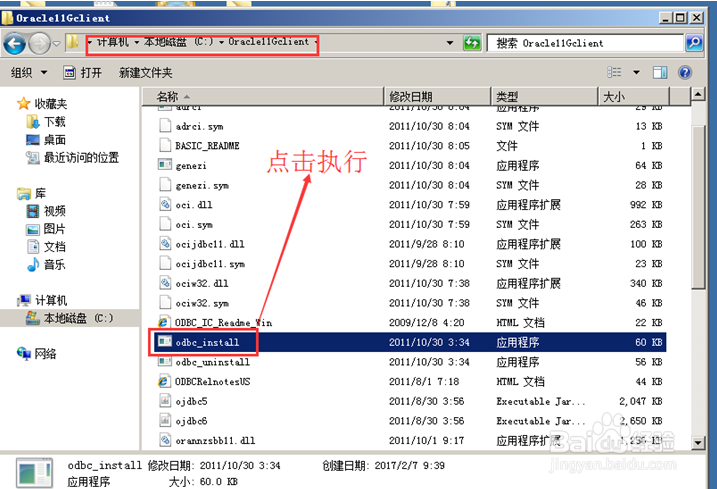
Task: Select orannzsbb11.dll file icon
Action: (x=165, y=440)
